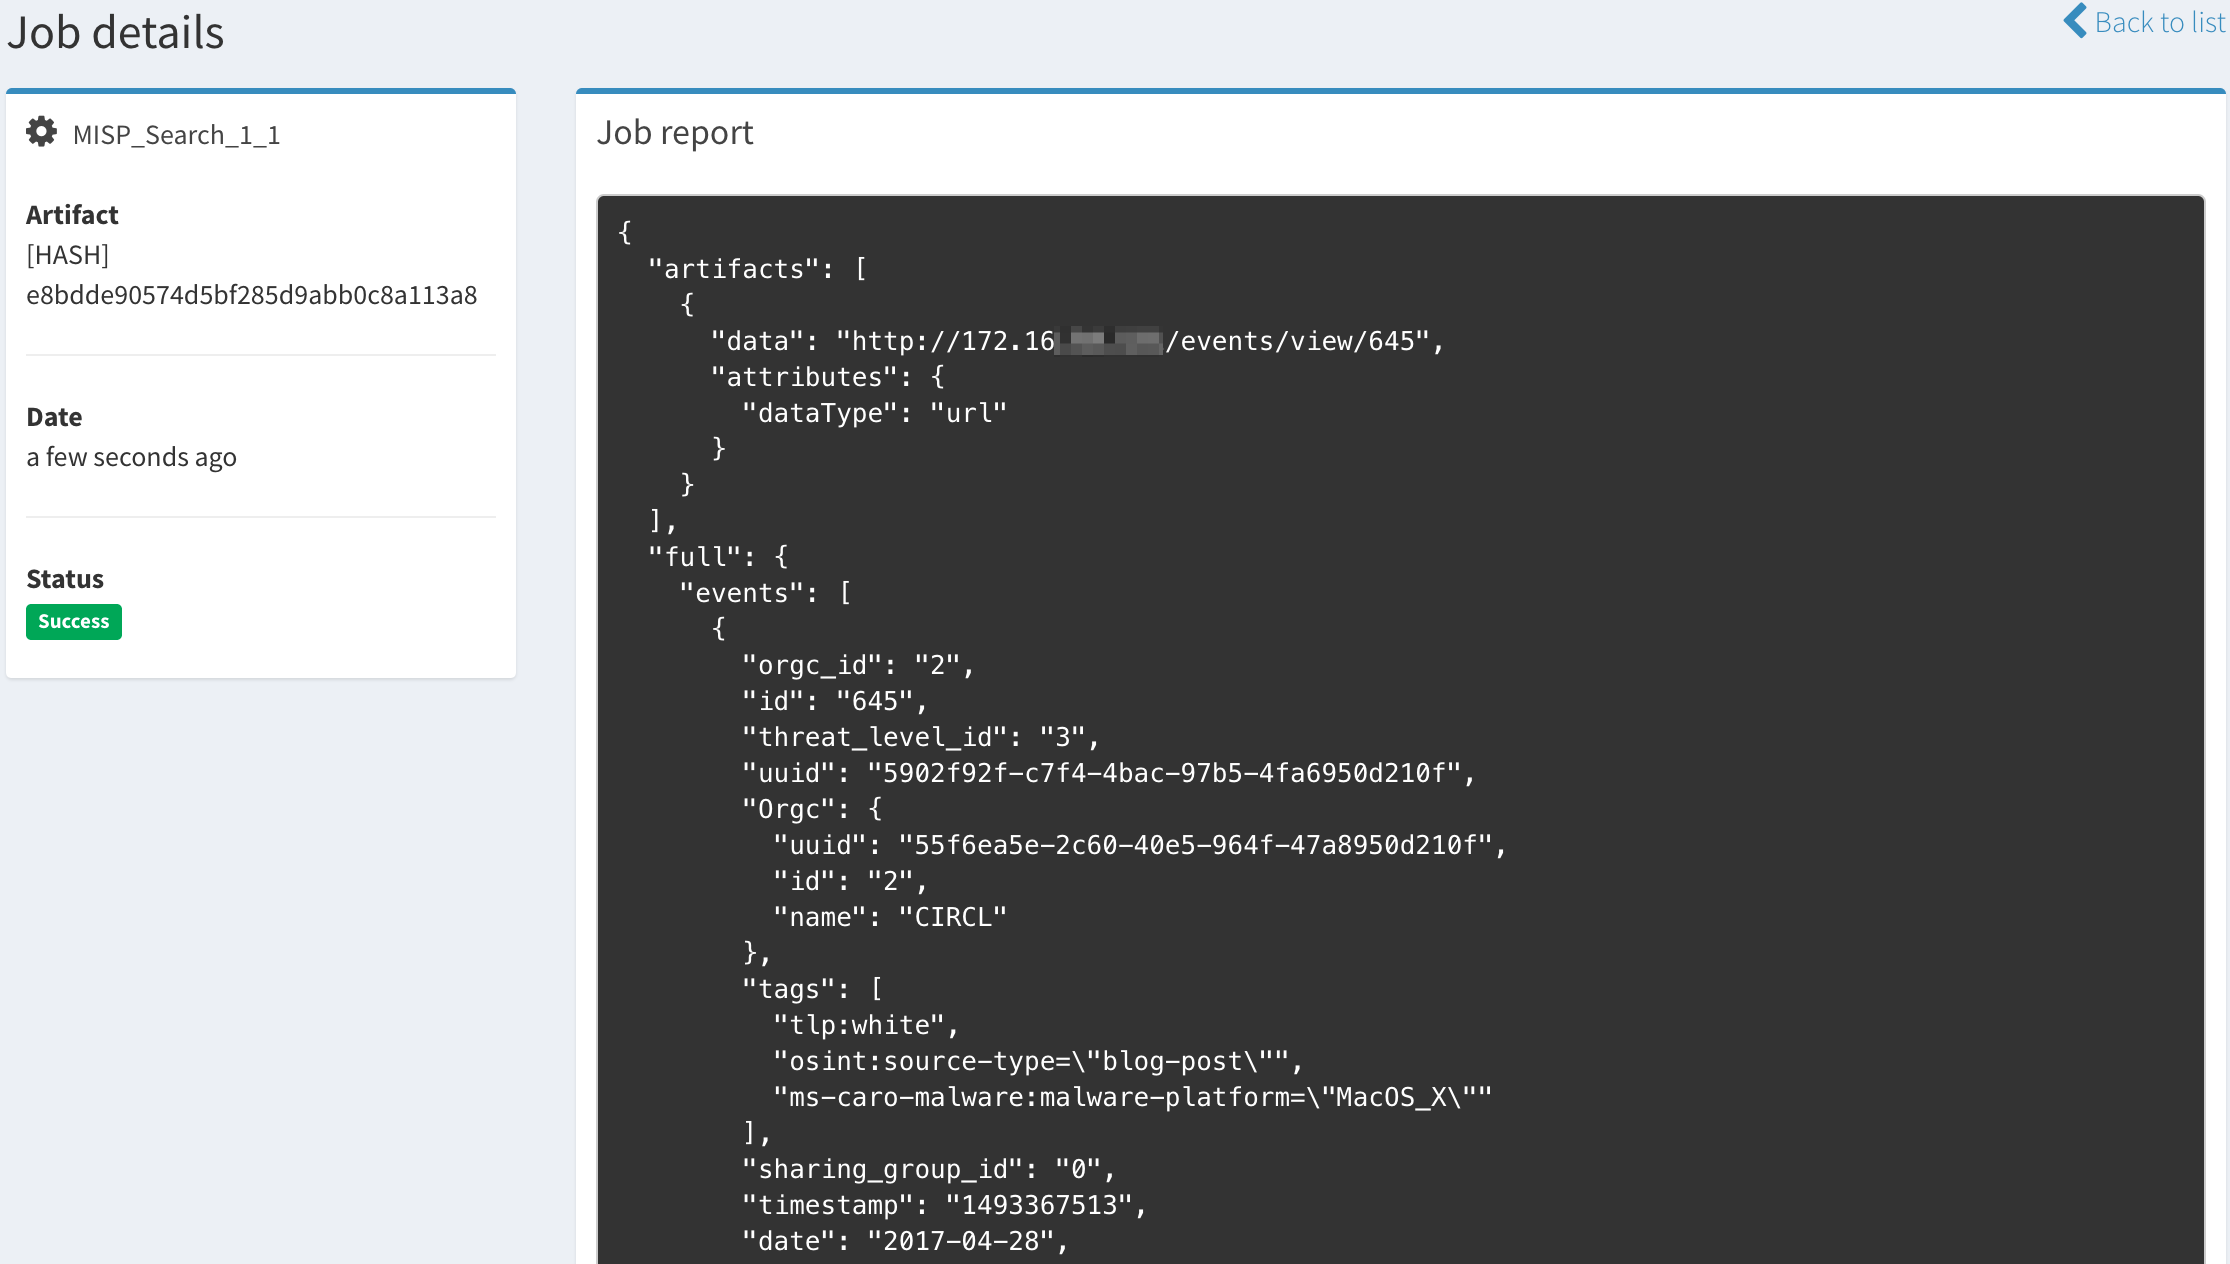Click the Status section label

point(64,578)
